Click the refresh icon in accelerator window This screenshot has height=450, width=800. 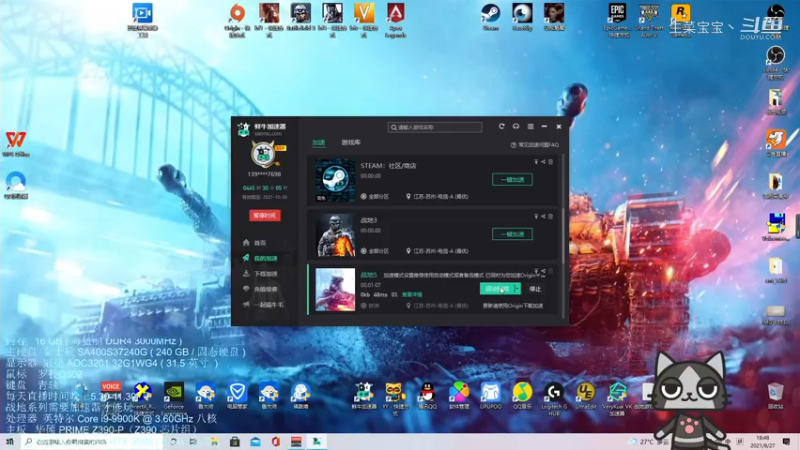(x=502, y=126)
